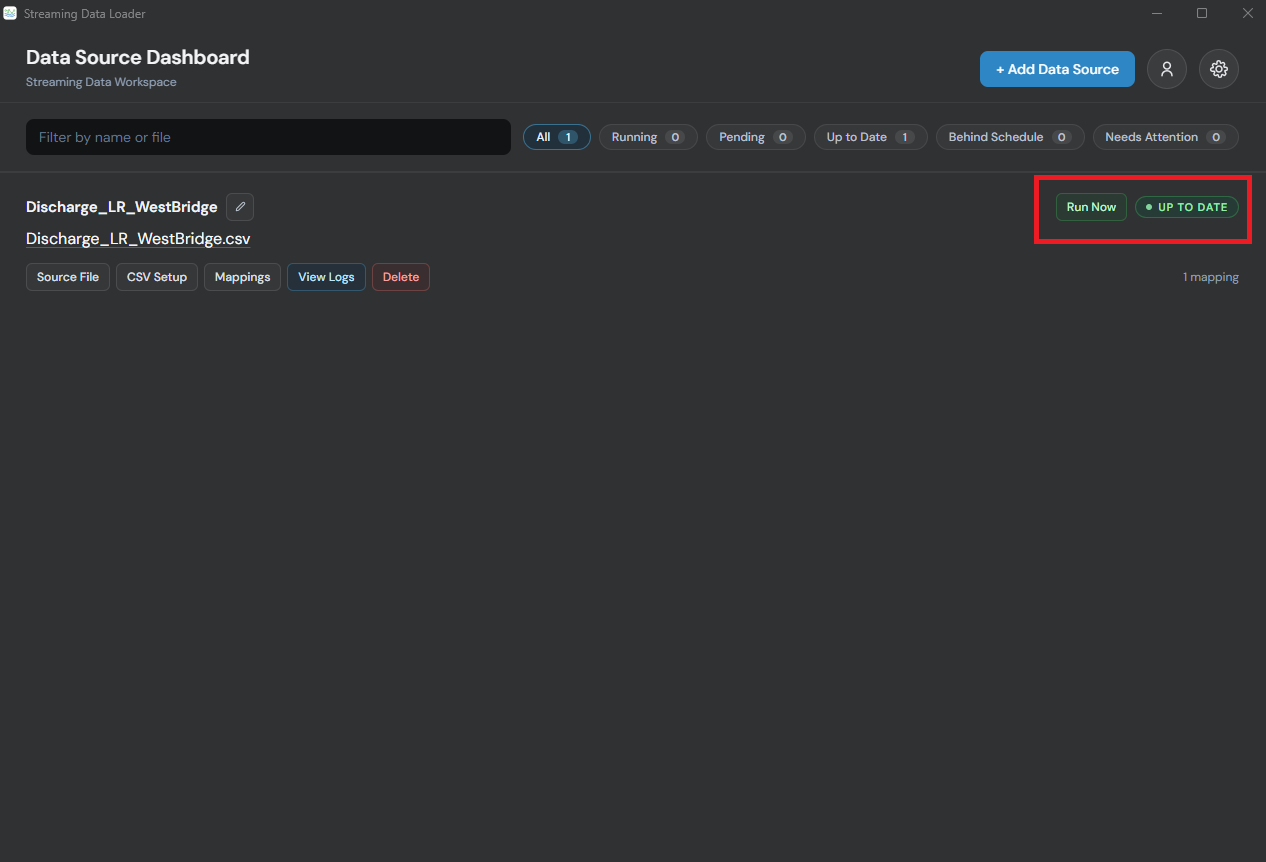1266x862 pixels.
Task: Delete the Discharge_LR_WestBridge source
Action: pos(401,277)
